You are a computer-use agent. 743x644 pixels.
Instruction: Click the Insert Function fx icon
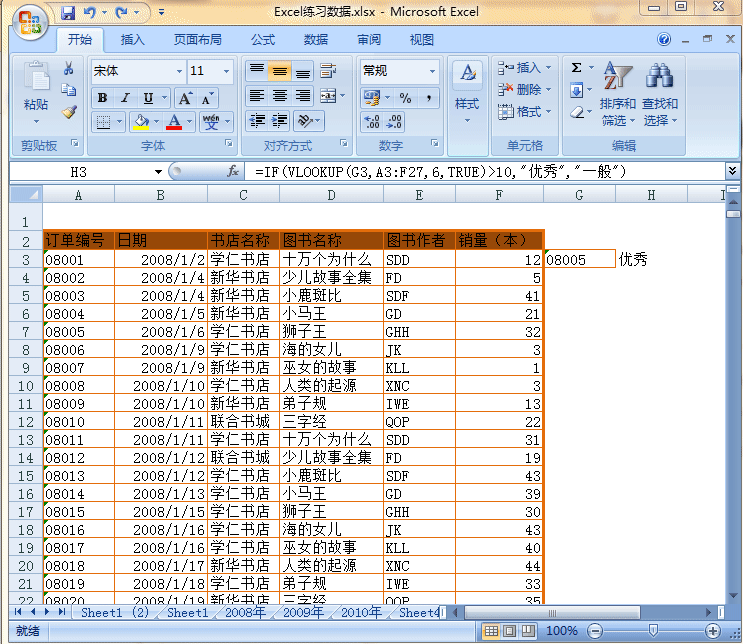pyautogui.click(x=233, y=172)
